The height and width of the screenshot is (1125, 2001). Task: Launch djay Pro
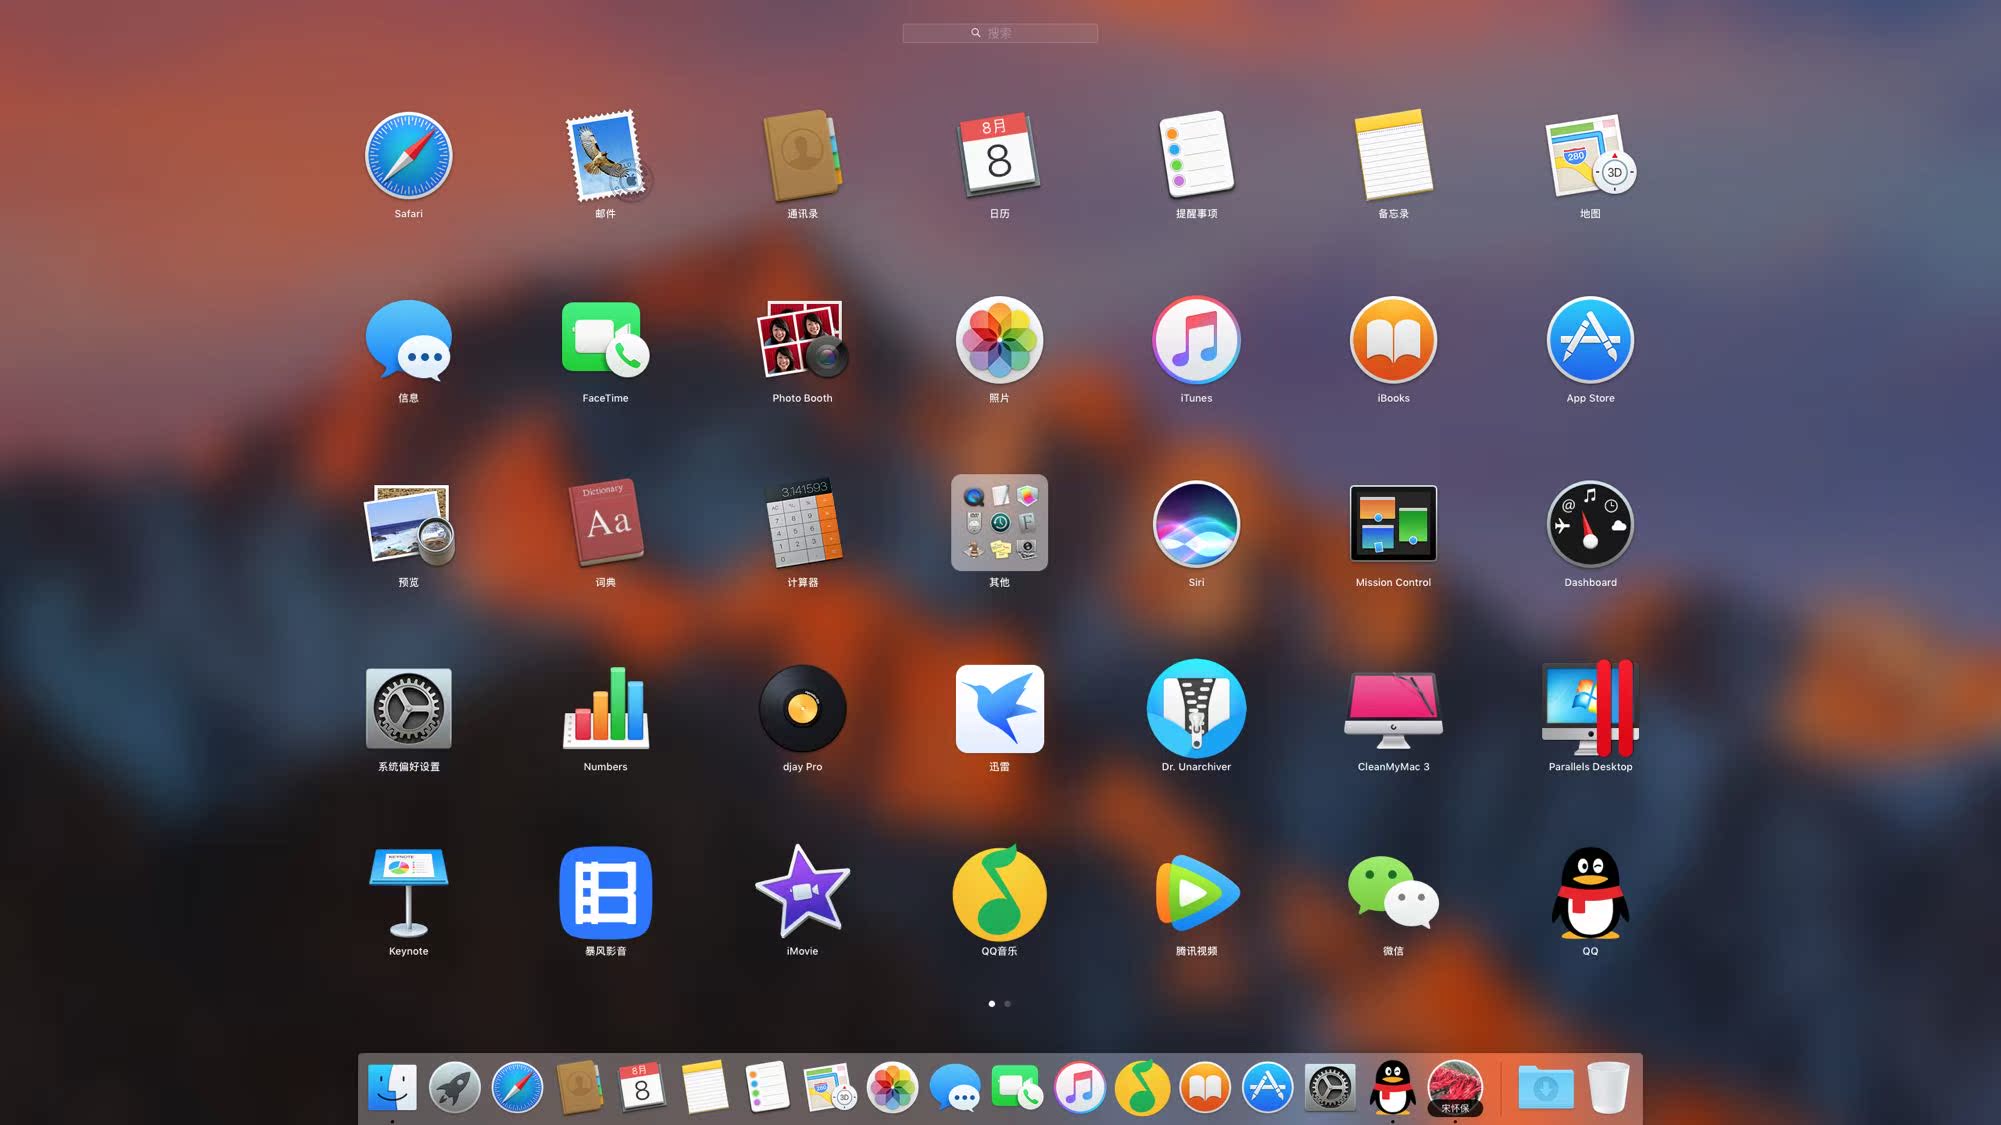[x=801, y=710]
